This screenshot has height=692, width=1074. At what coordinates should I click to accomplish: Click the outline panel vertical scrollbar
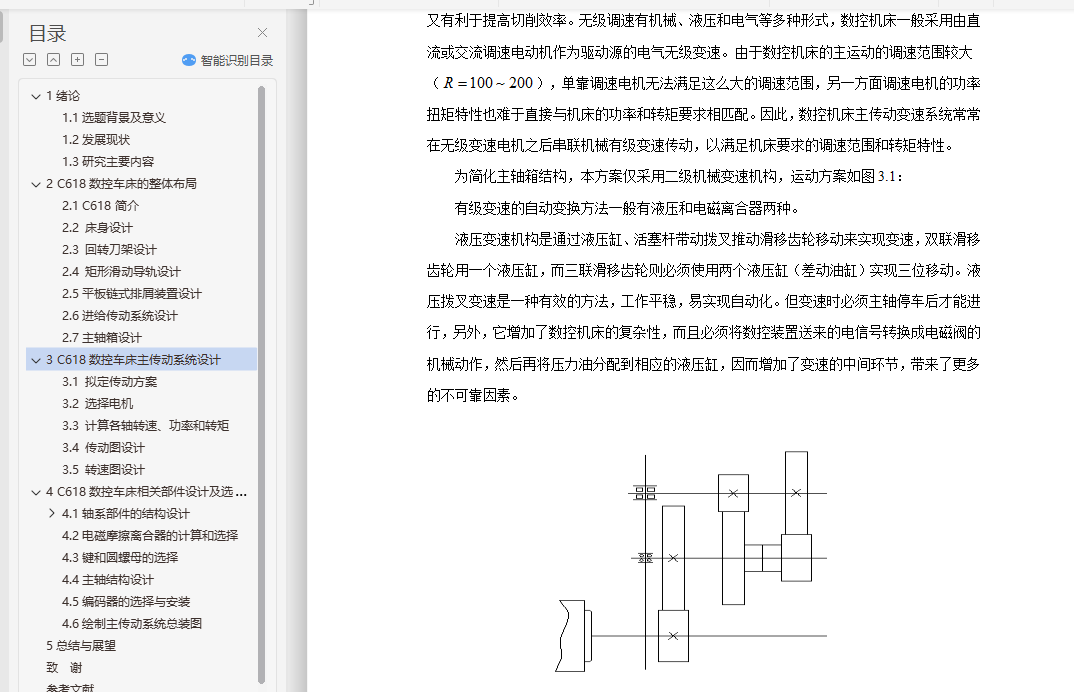261,384
